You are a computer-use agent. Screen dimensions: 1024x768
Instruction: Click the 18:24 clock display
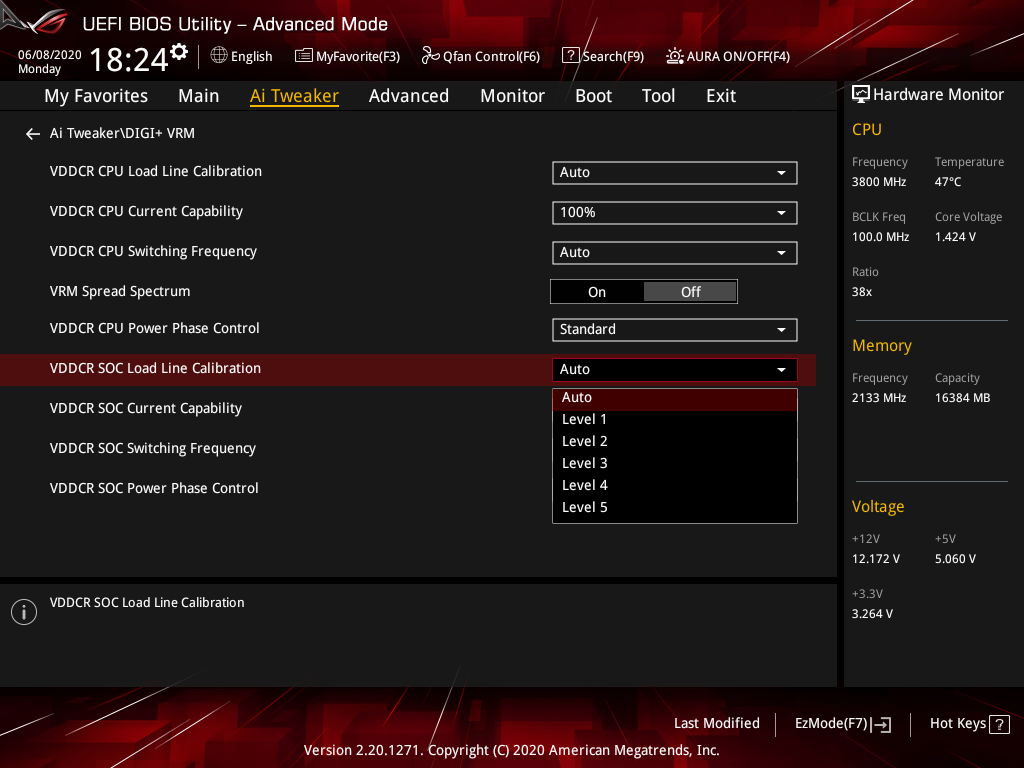(129, 60)
